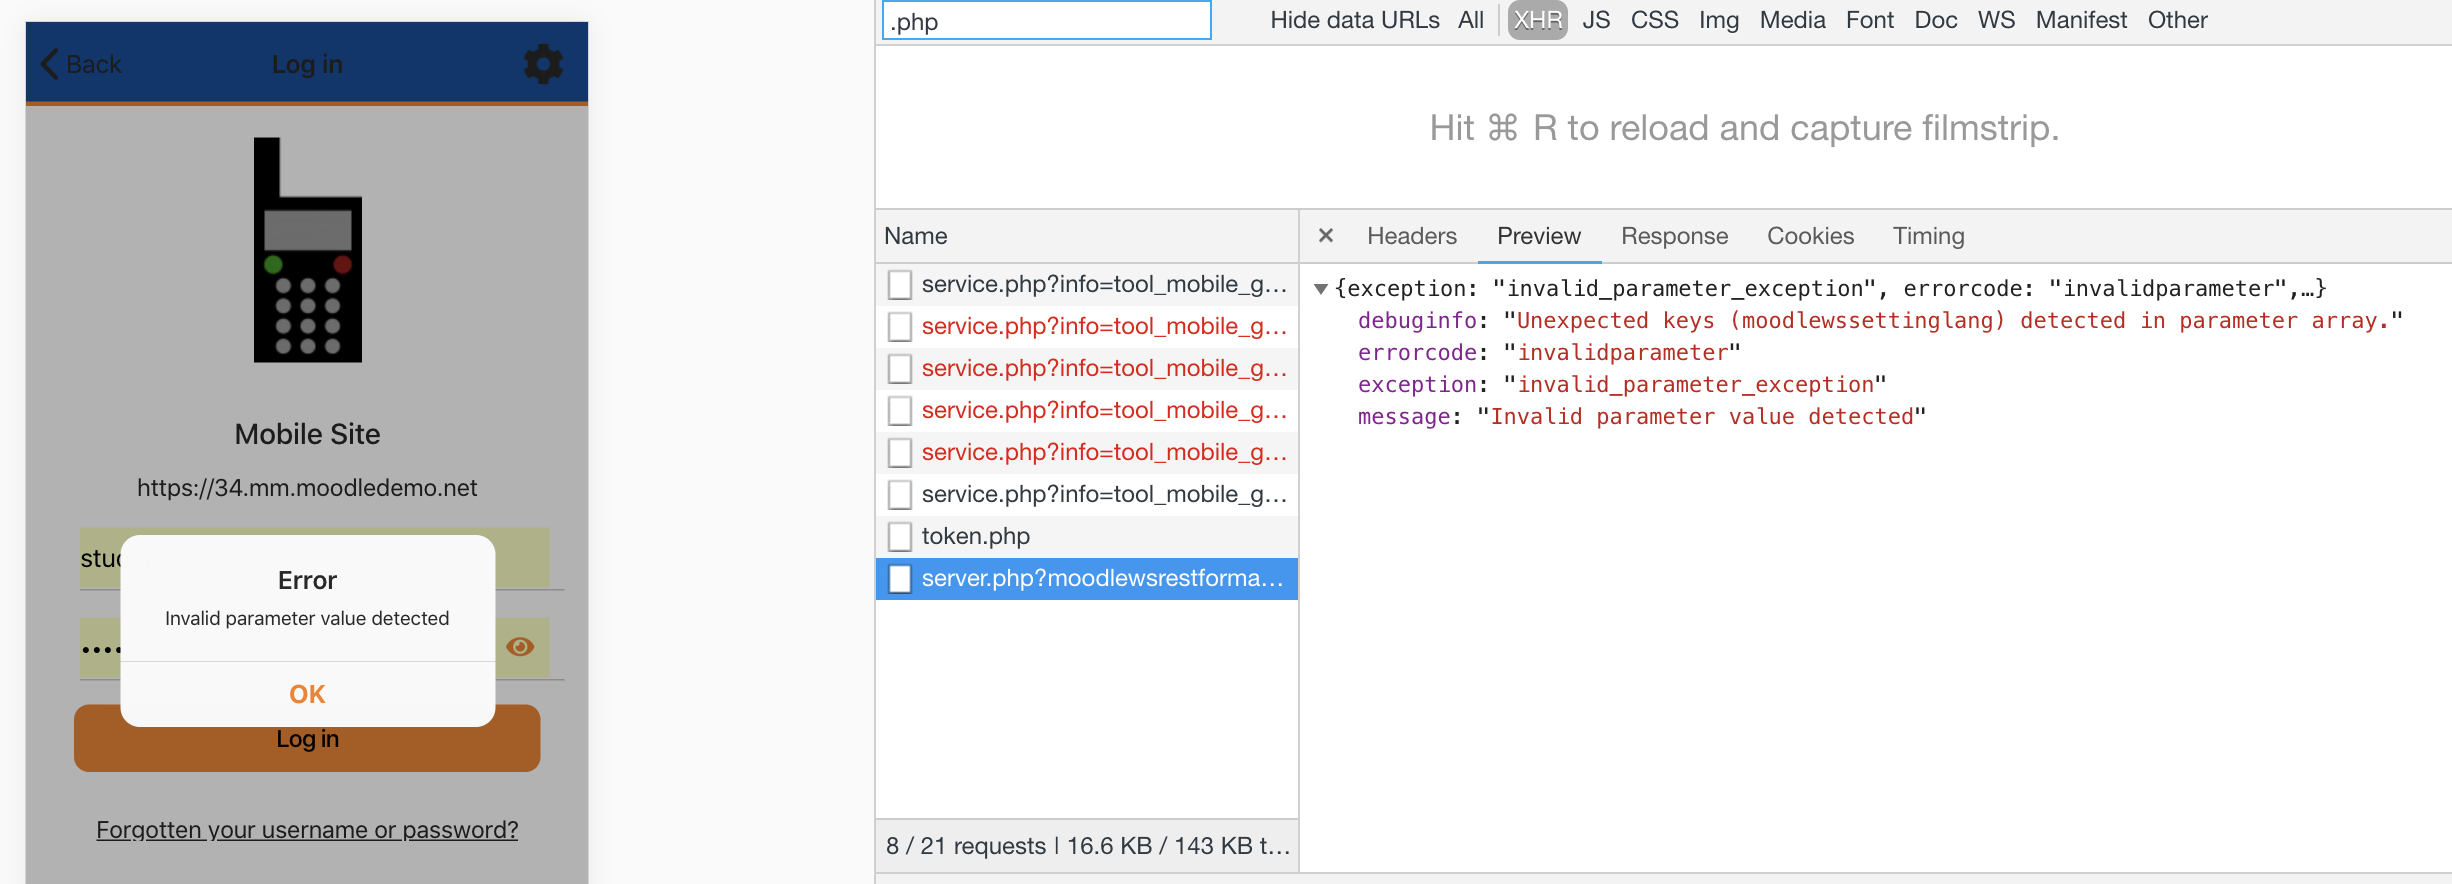
Task: Open the Response tab
Action: click(x=1674, y=236)
